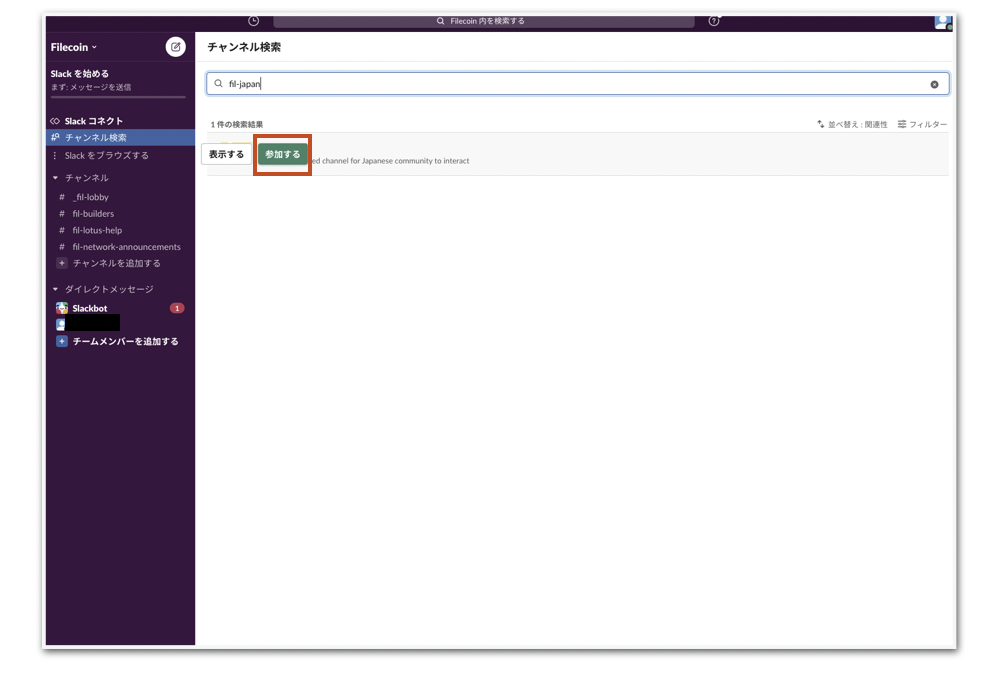Image resolution: width=1008 pixels, height=678 pixels.
Task: Clear the fil-japan search text
Action: tap(934, 84)
